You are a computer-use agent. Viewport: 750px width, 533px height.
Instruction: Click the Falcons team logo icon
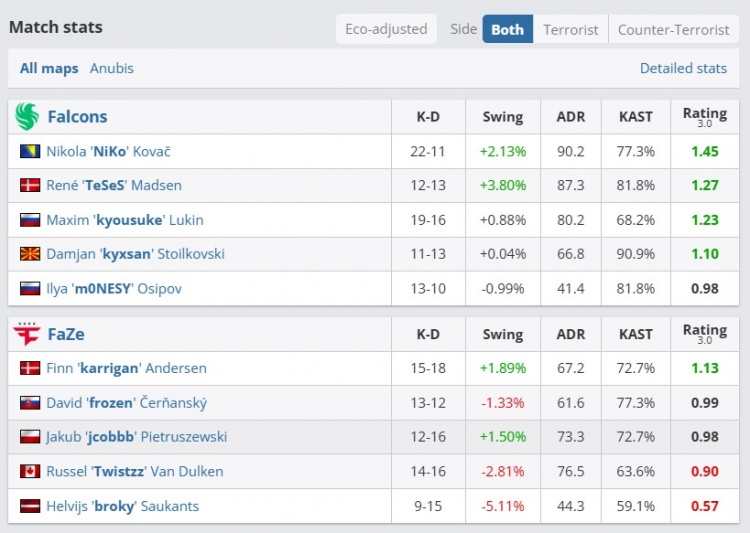(27, 117)
